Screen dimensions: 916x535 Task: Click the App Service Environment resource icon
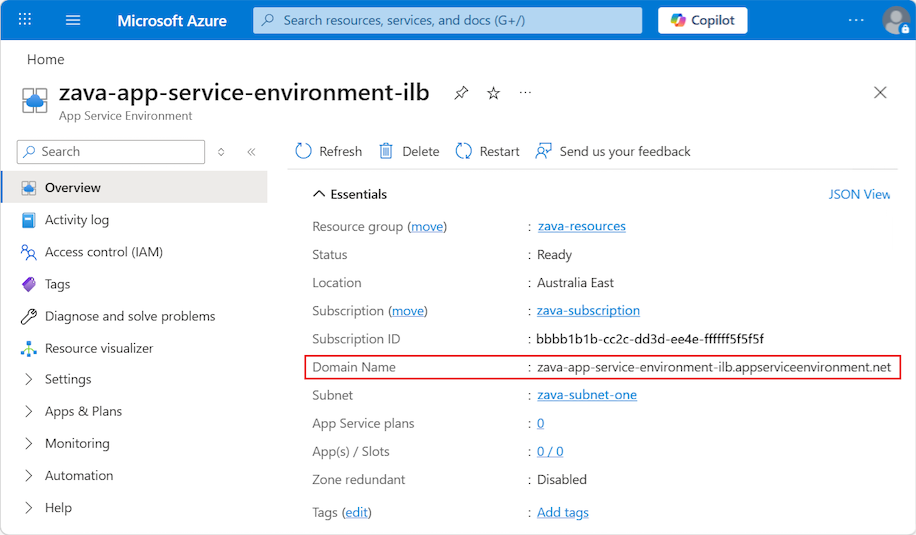pos(34,100)
